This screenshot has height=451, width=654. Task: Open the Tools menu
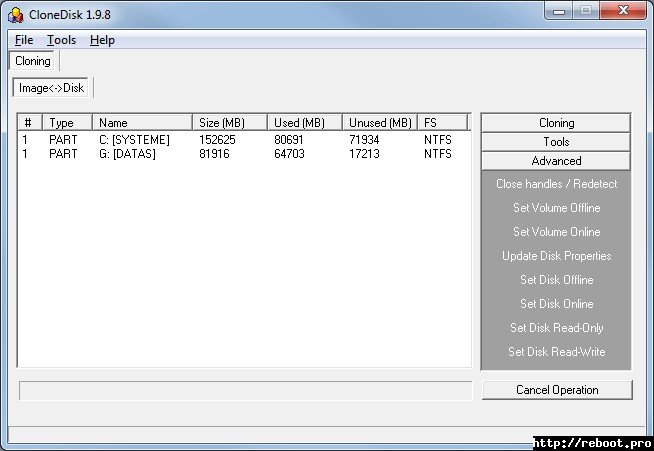coord(61,40)
